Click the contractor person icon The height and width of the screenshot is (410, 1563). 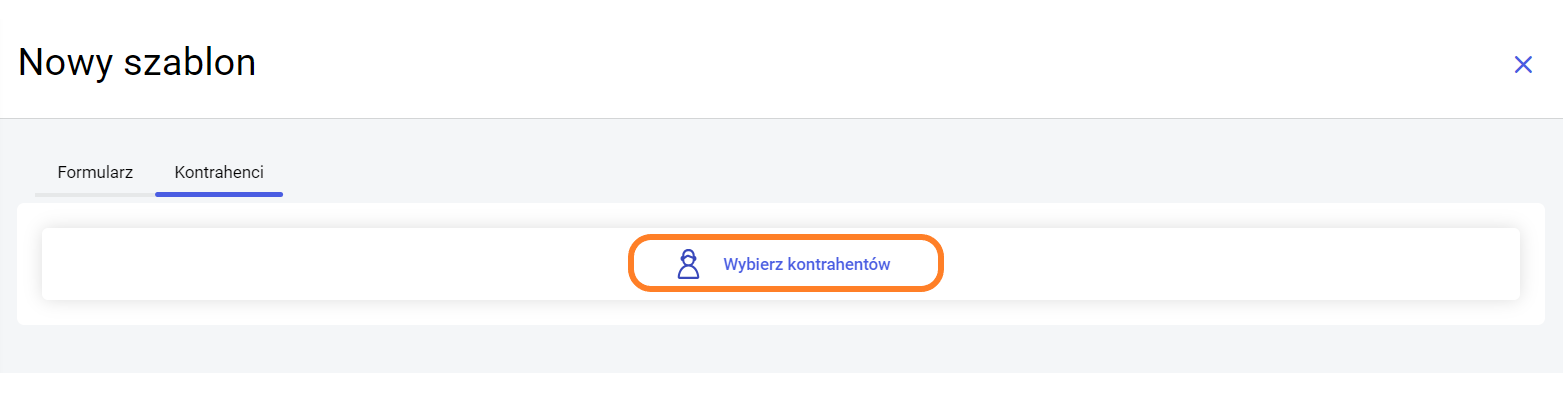point(688,264)
